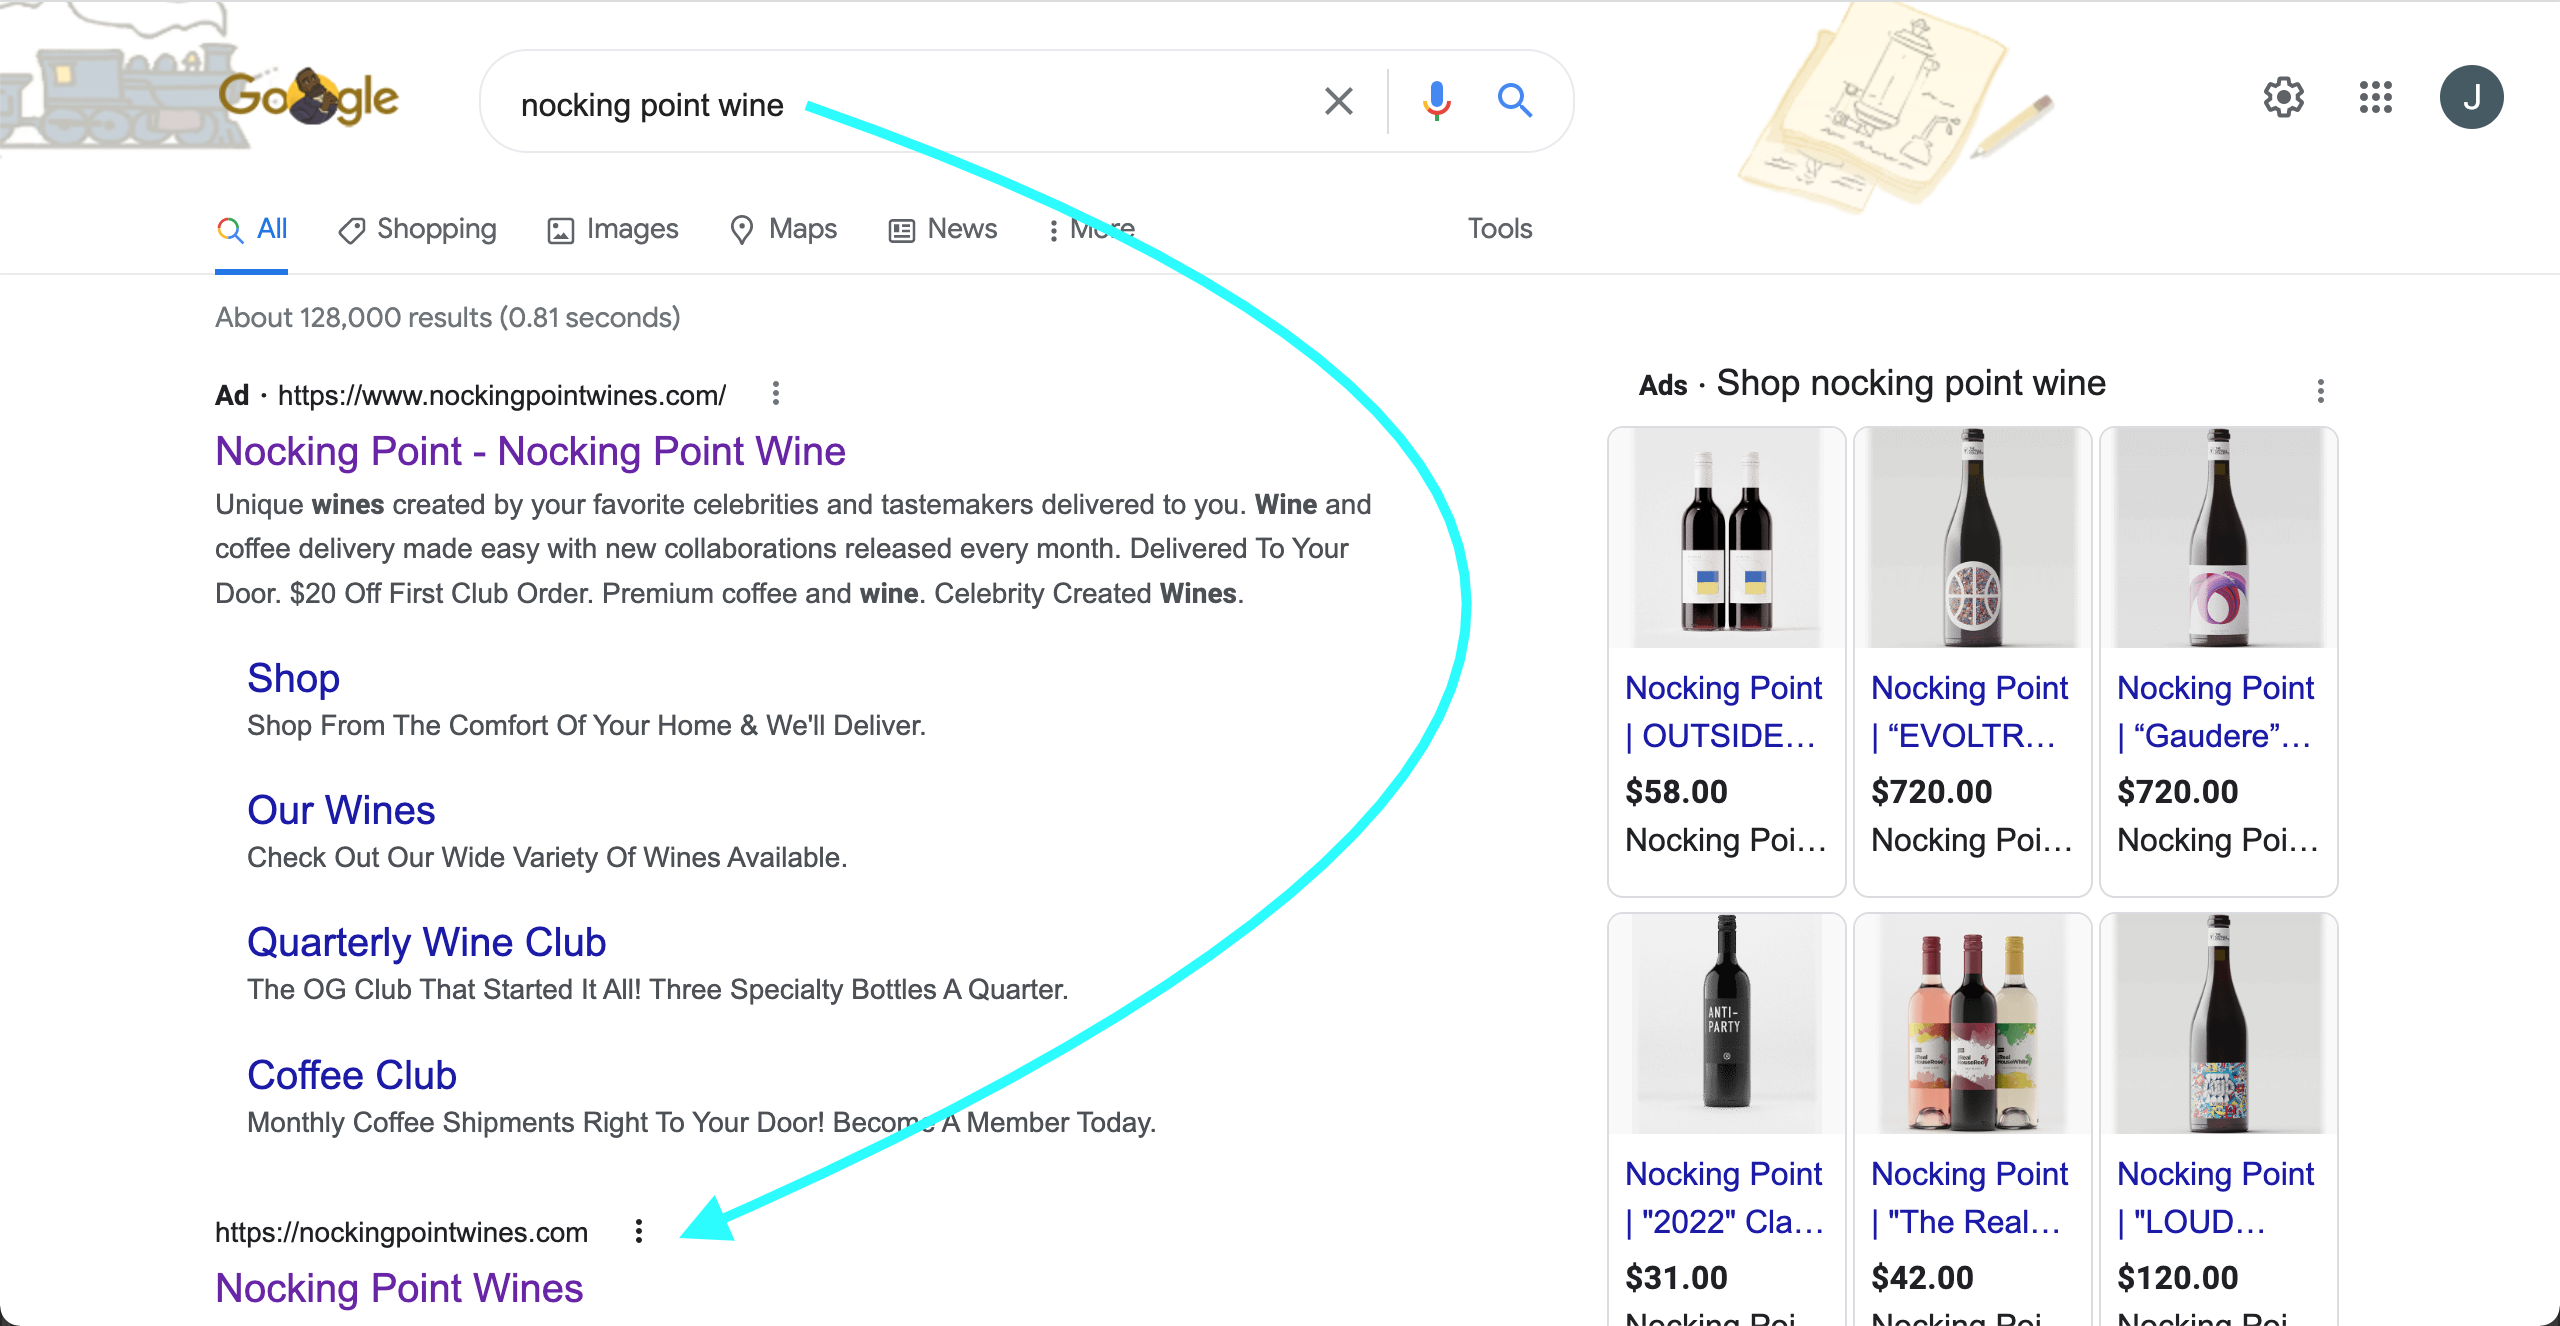2560x1326 pixels.
Task: Switch to the Shopping tab
Action: (417, 229)
